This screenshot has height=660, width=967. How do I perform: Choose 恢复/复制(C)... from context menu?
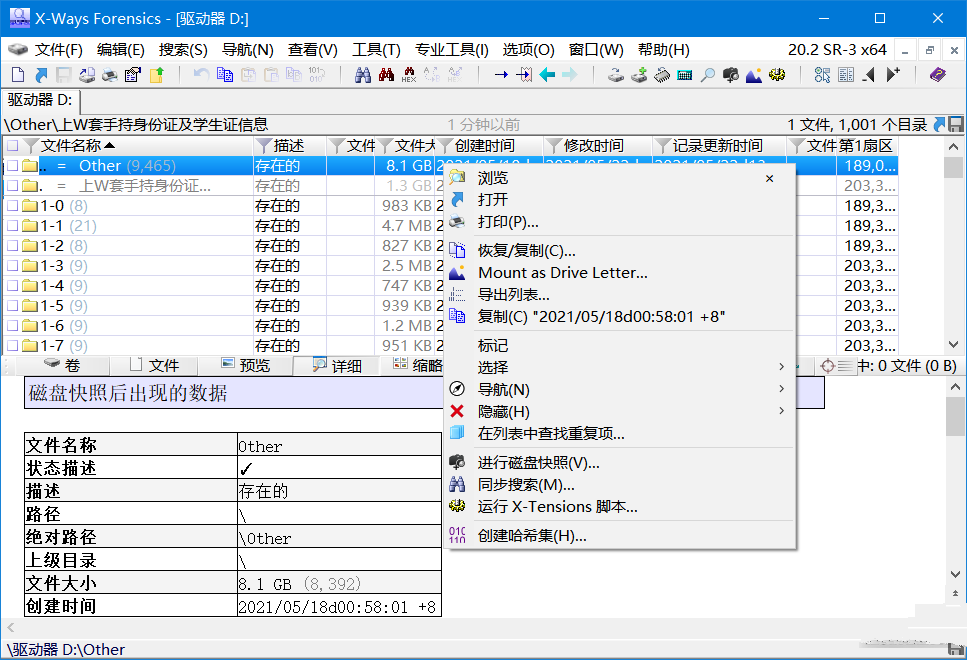620,250
